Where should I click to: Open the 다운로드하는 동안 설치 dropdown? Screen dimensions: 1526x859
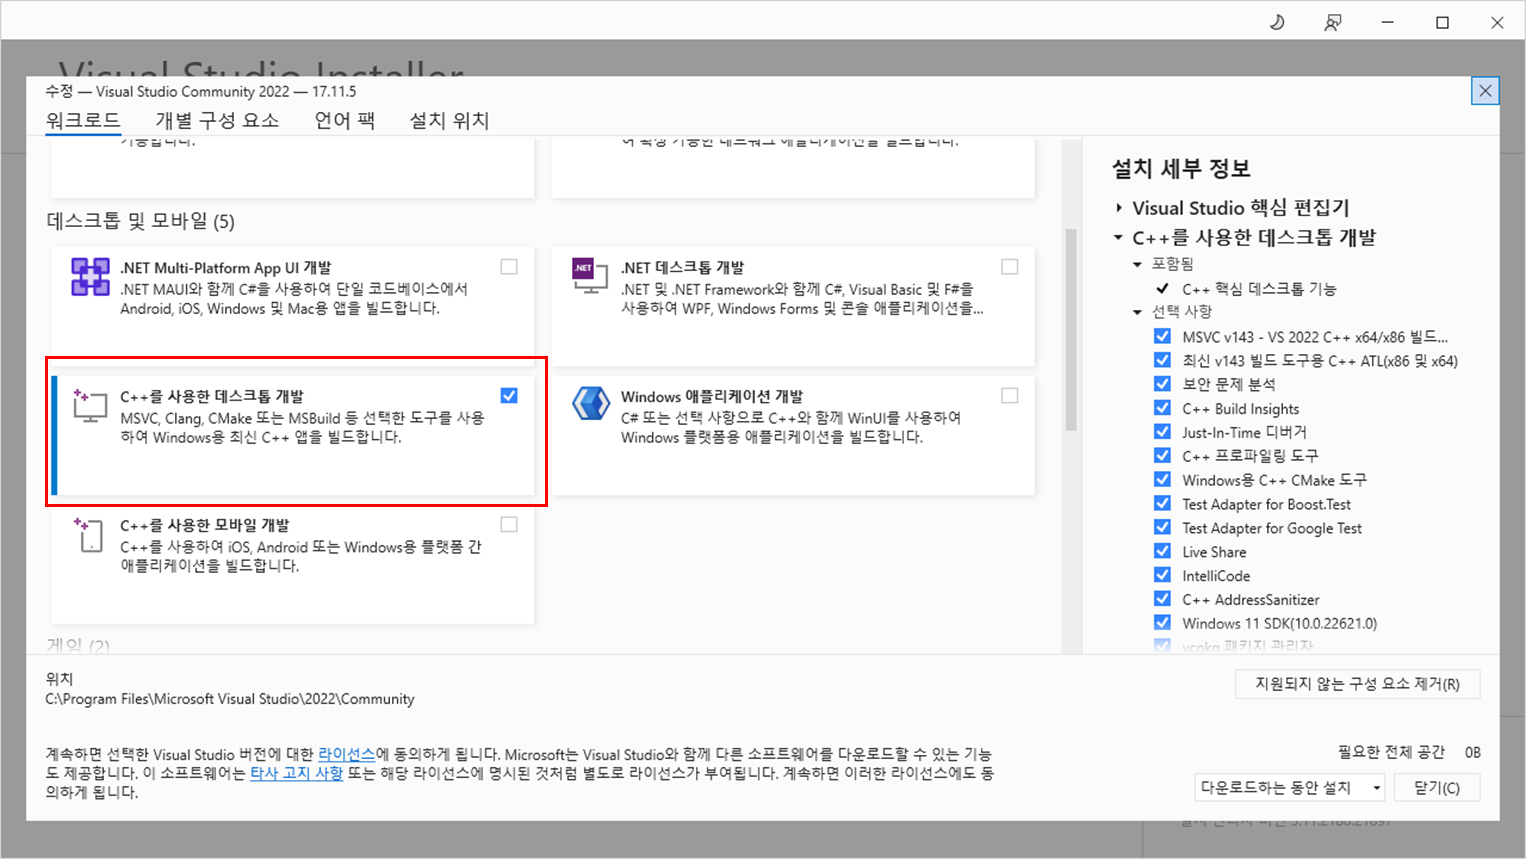(1289, 788)
